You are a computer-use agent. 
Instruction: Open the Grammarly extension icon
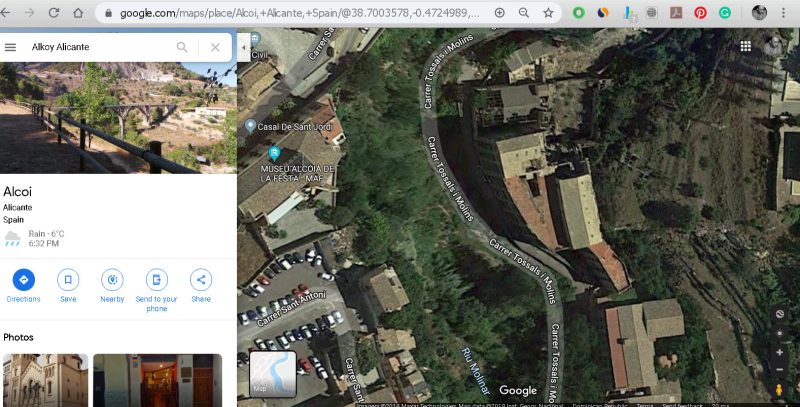(724, 13)
